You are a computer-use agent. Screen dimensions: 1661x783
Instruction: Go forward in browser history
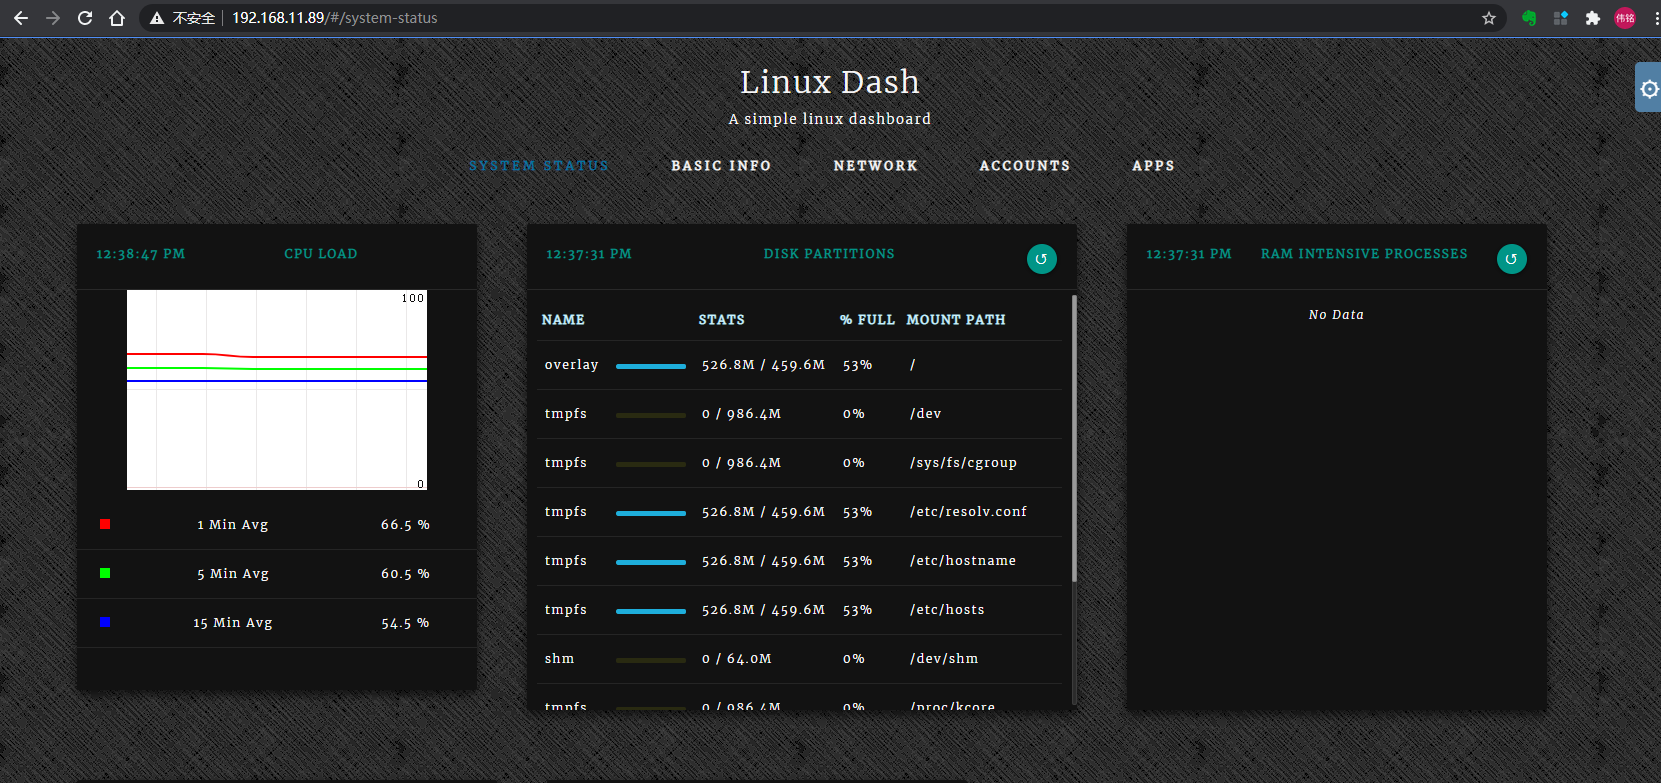tap(53, 18)
